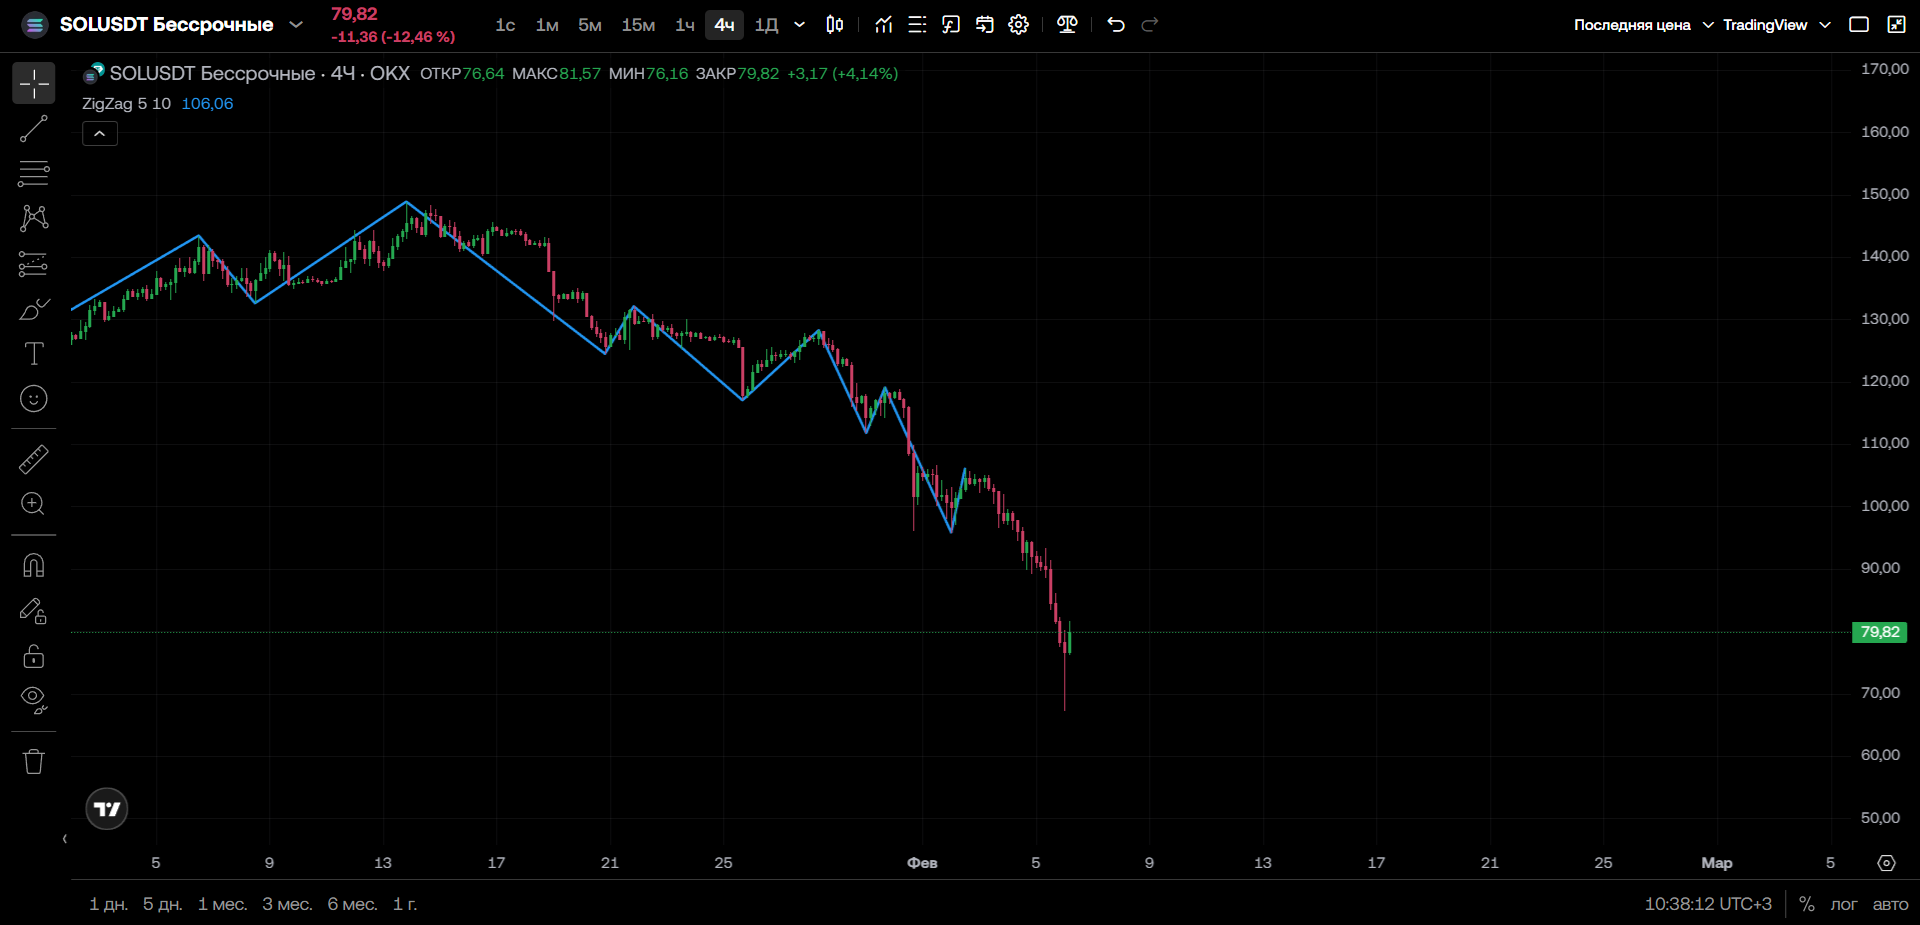1920x925 pixels.
Task: Select the 4ч timeframe
Action: (x=724, y=25)
